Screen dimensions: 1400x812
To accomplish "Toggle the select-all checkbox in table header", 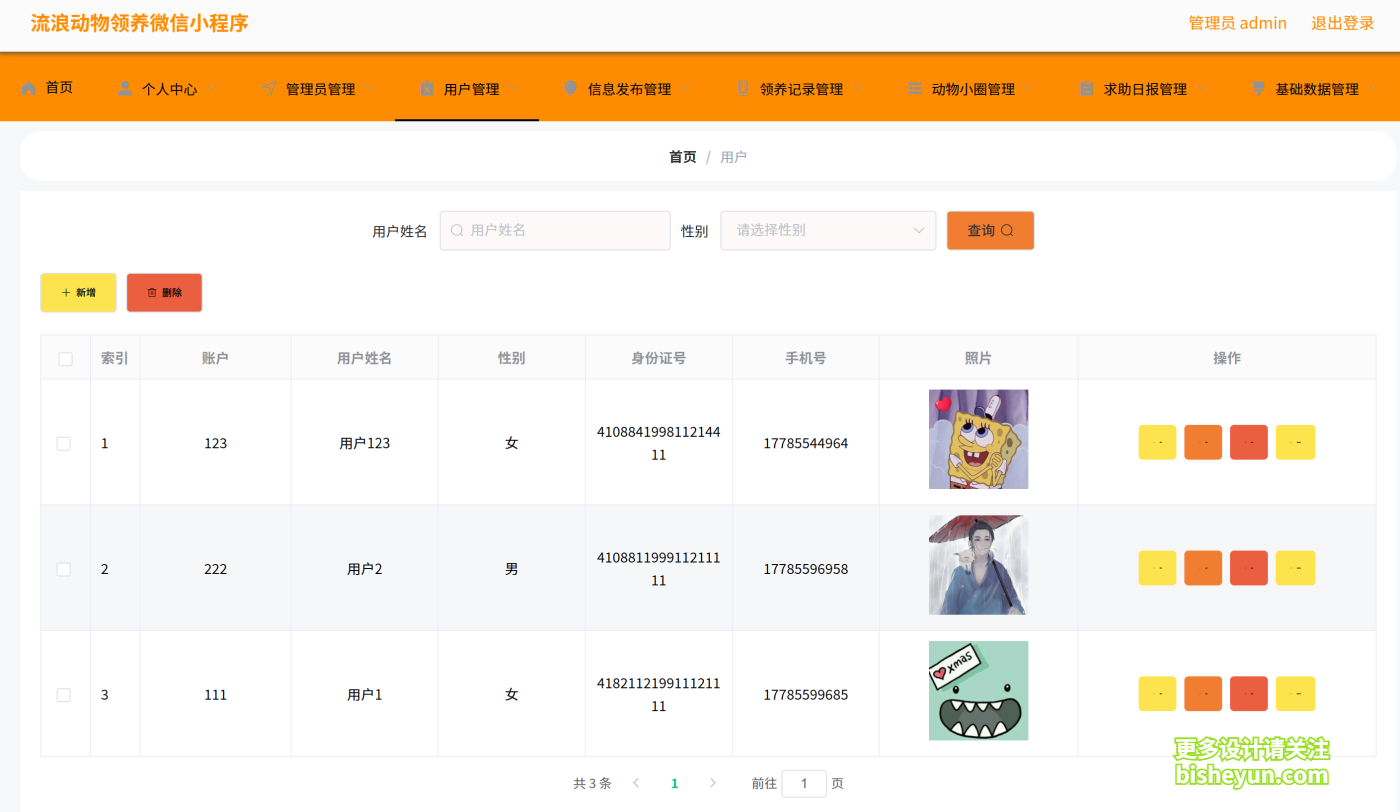I will pos(66,359).
